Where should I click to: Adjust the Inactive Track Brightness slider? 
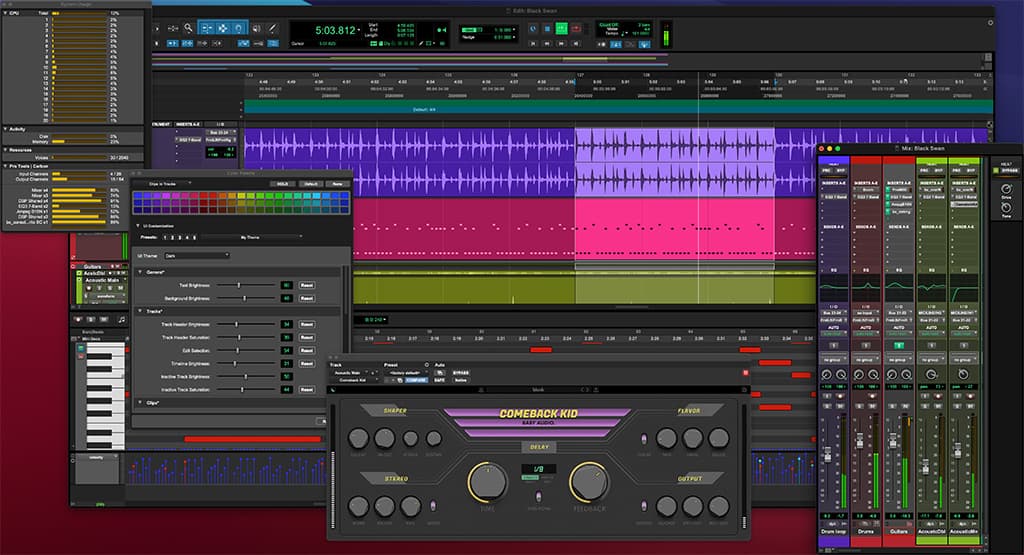click(x=246, y=377)
